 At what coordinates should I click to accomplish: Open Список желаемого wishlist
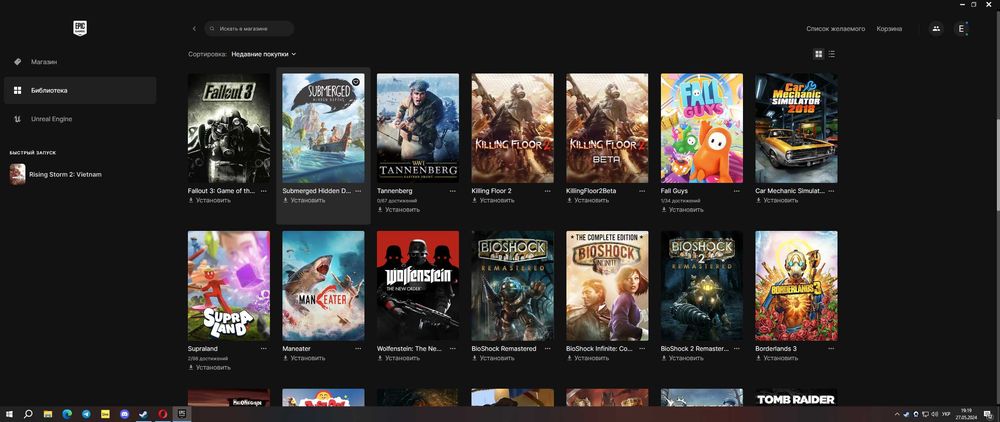click(835, 29)
